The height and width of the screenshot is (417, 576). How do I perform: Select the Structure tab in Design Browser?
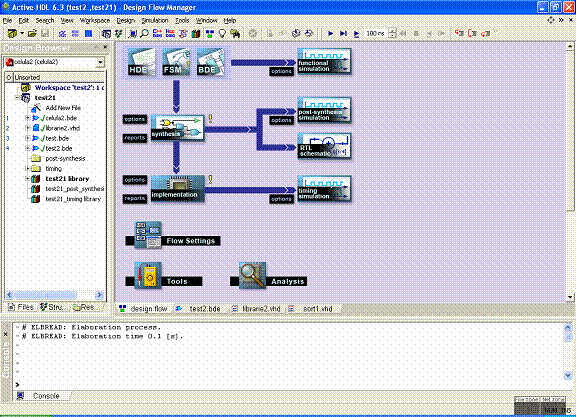coord(54,307)
